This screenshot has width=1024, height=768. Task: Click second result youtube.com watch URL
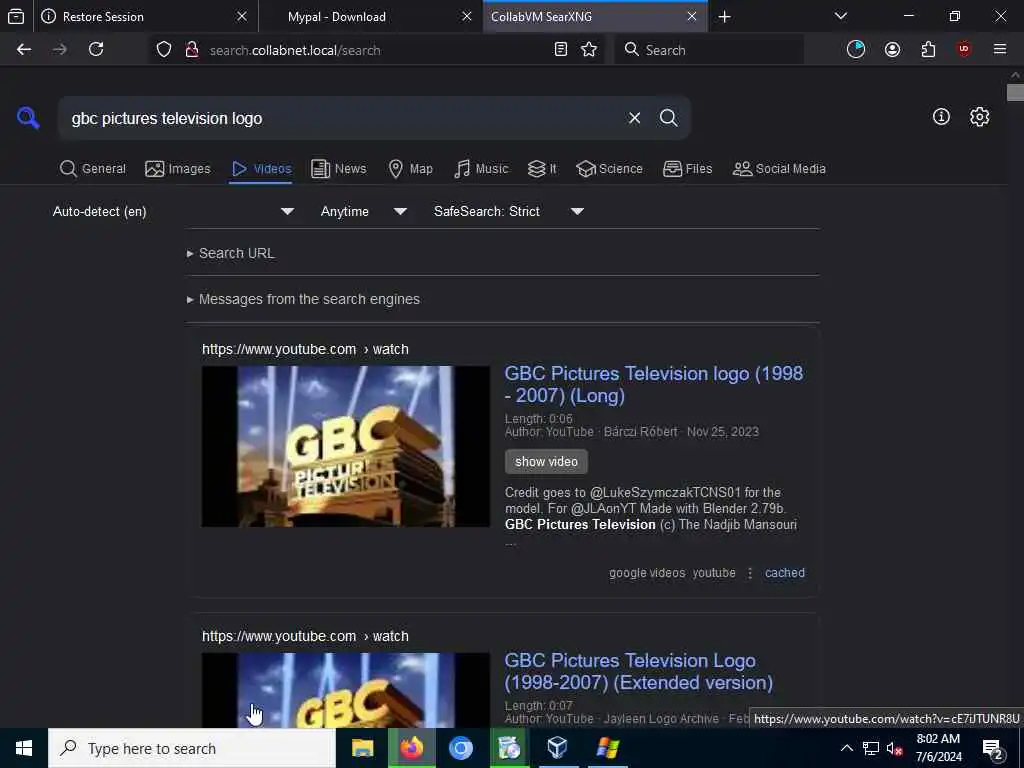[305, 637]
